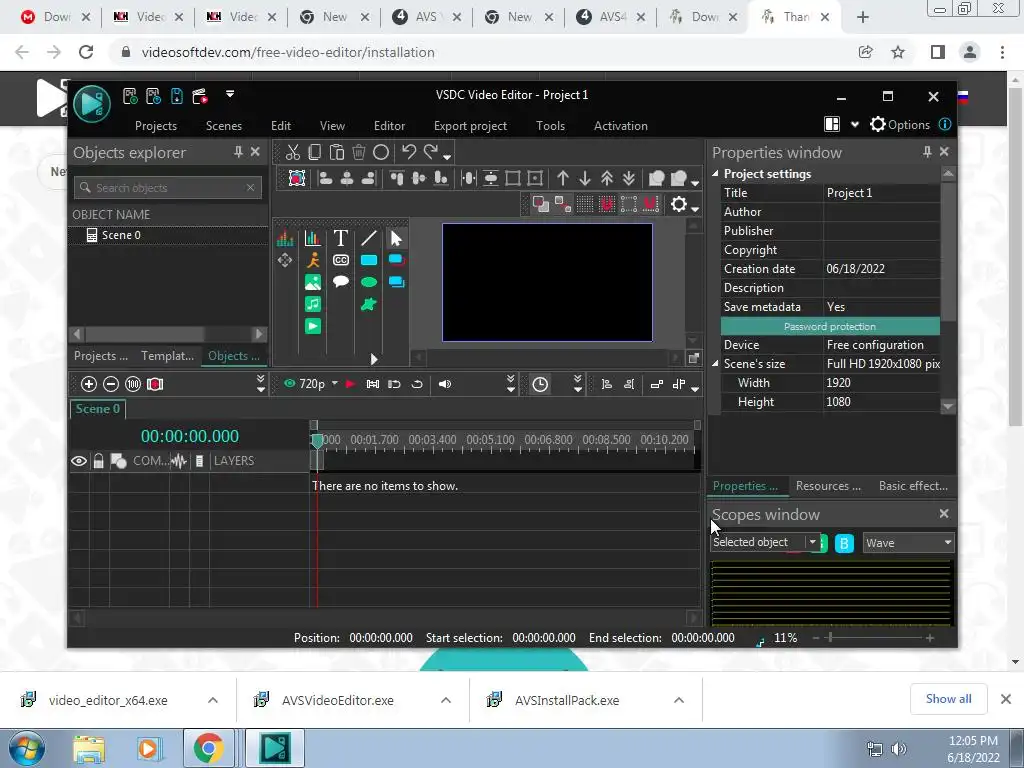Open the Scenes menu
Viewport: 1024px width, 768px height.
[224, 126]
